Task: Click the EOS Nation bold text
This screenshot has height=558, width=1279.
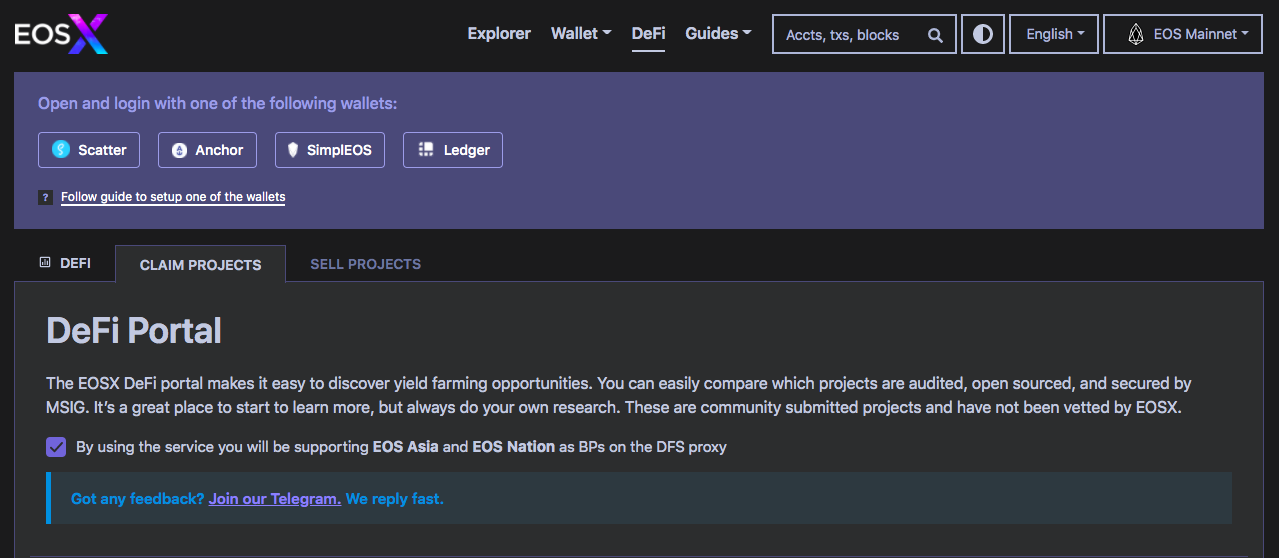Action: (x=513, y=447)
